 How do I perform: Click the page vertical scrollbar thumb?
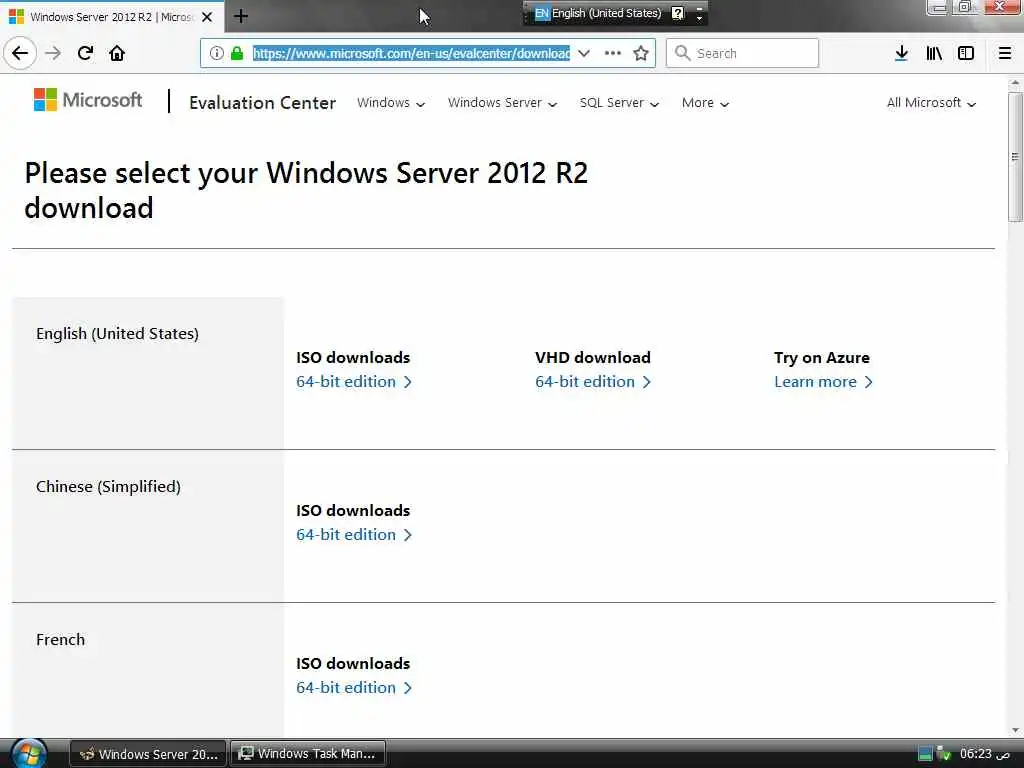click(x=1015, y=157)
